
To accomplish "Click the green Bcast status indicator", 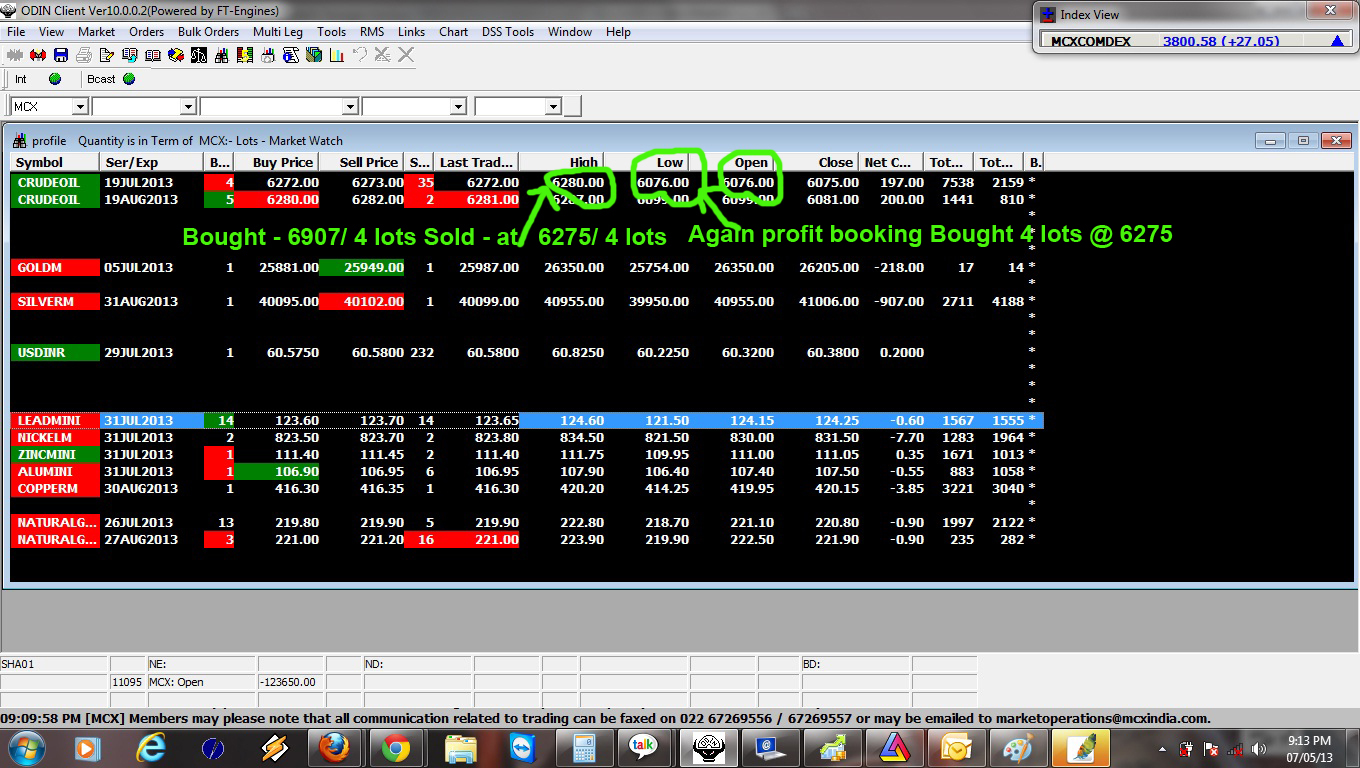I will point(129,79).
